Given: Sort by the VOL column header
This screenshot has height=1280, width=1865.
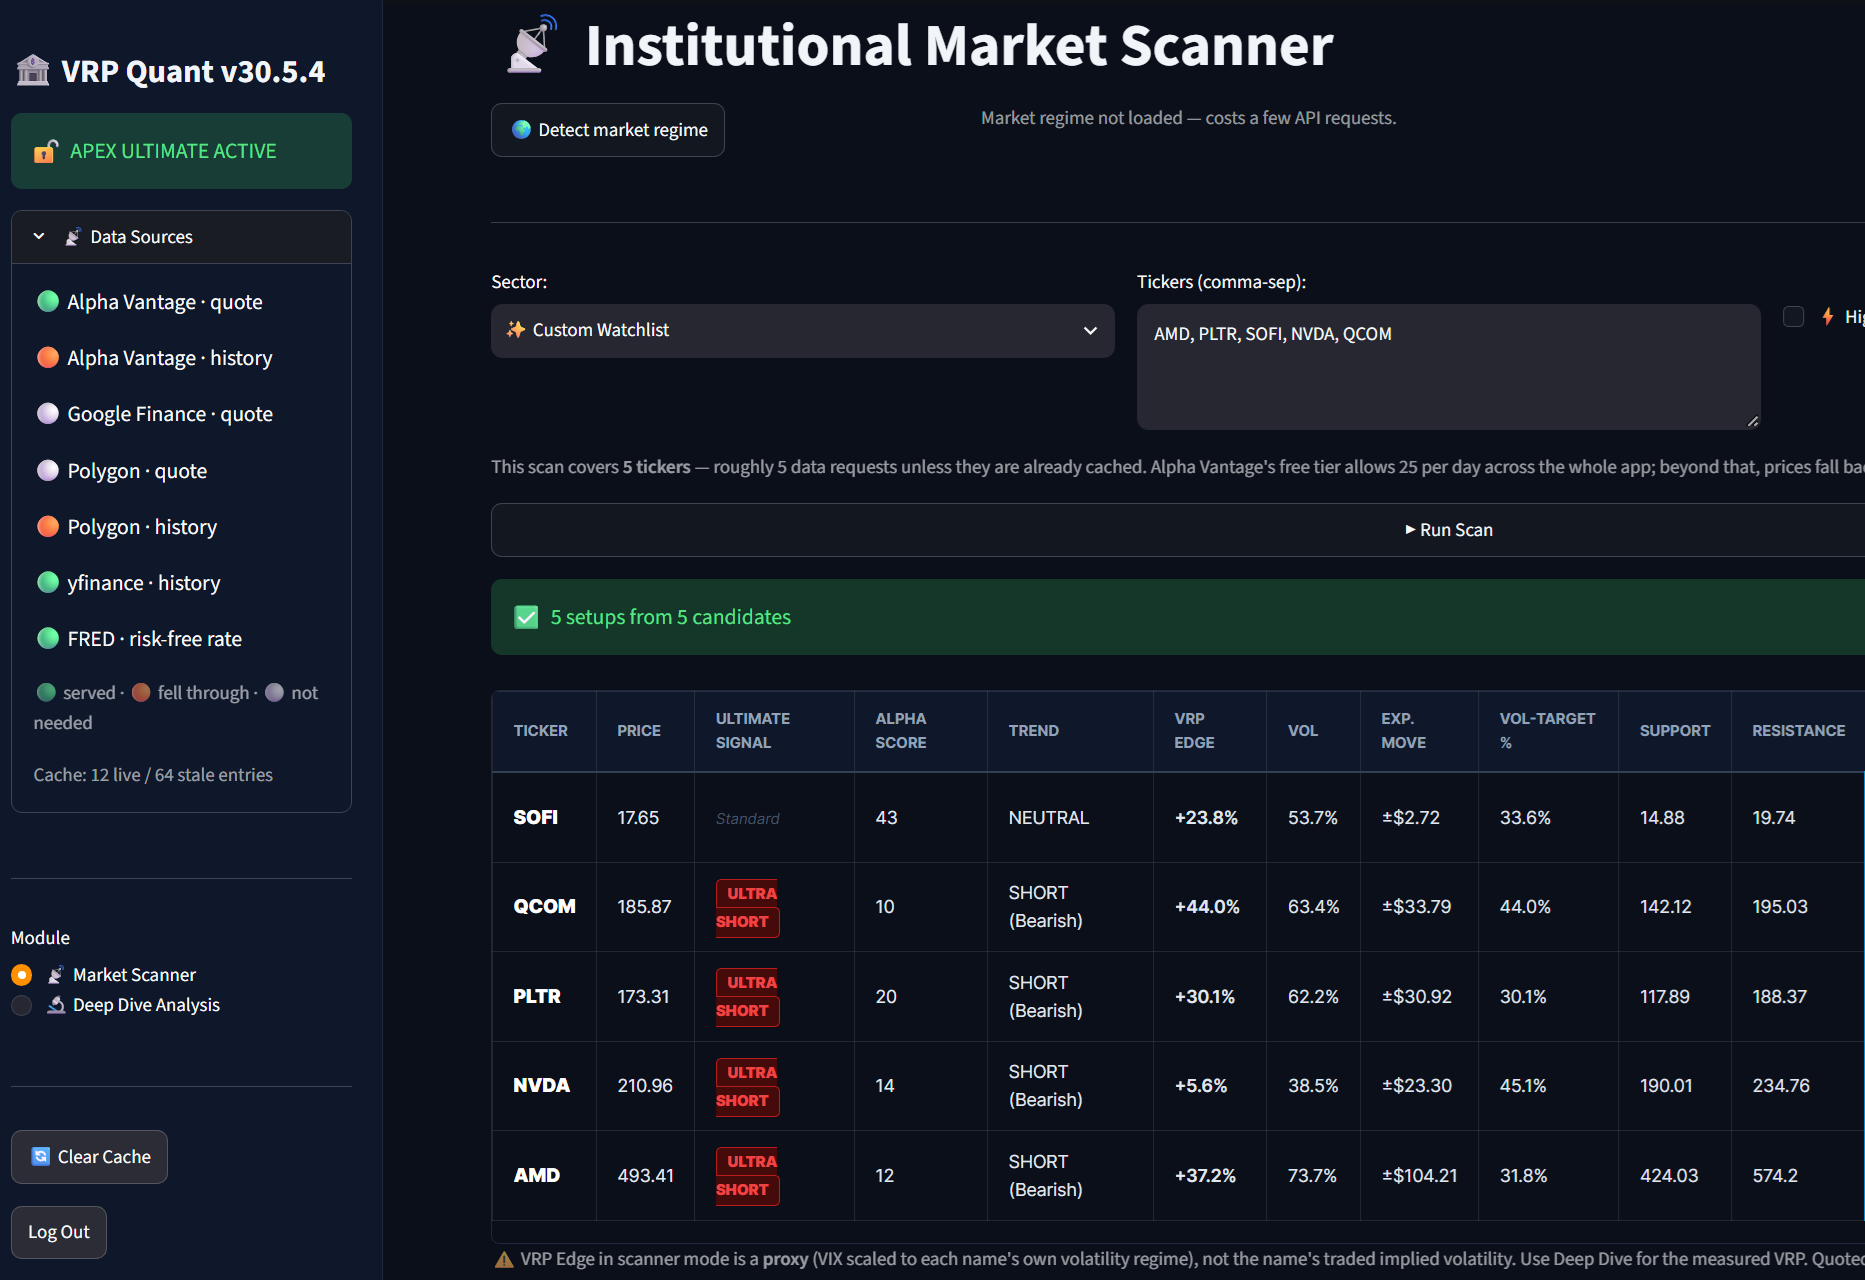Looking at the screenshot, I should [x=1313, y=731].
